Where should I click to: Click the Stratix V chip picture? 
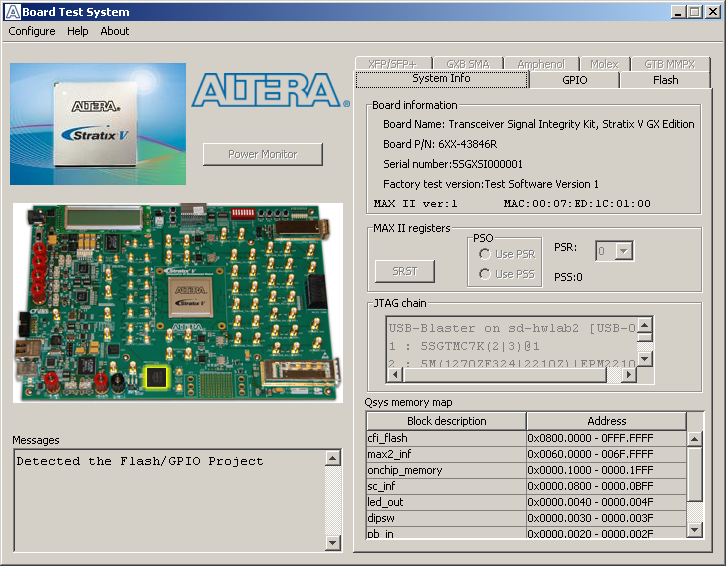(x=98, y=124)
